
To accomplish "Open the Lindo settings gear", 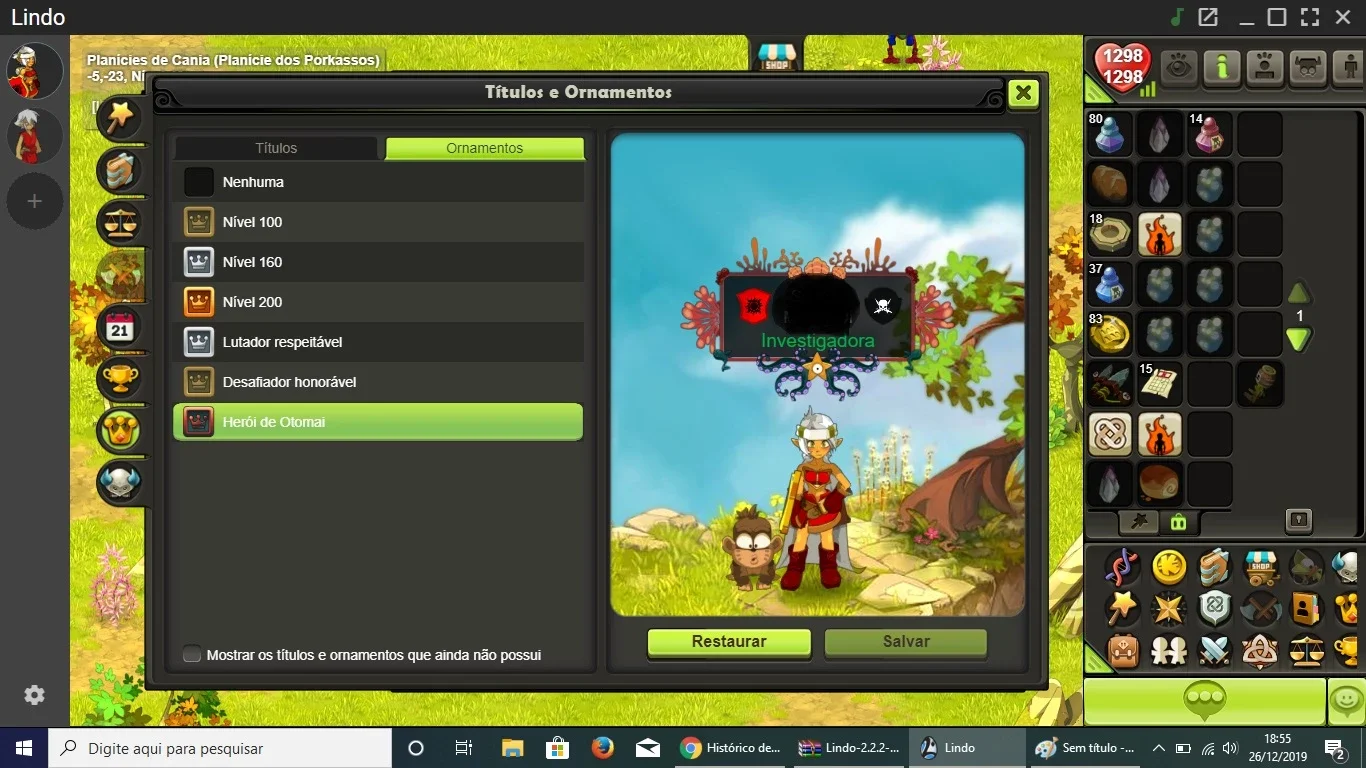I will (34, 695).
